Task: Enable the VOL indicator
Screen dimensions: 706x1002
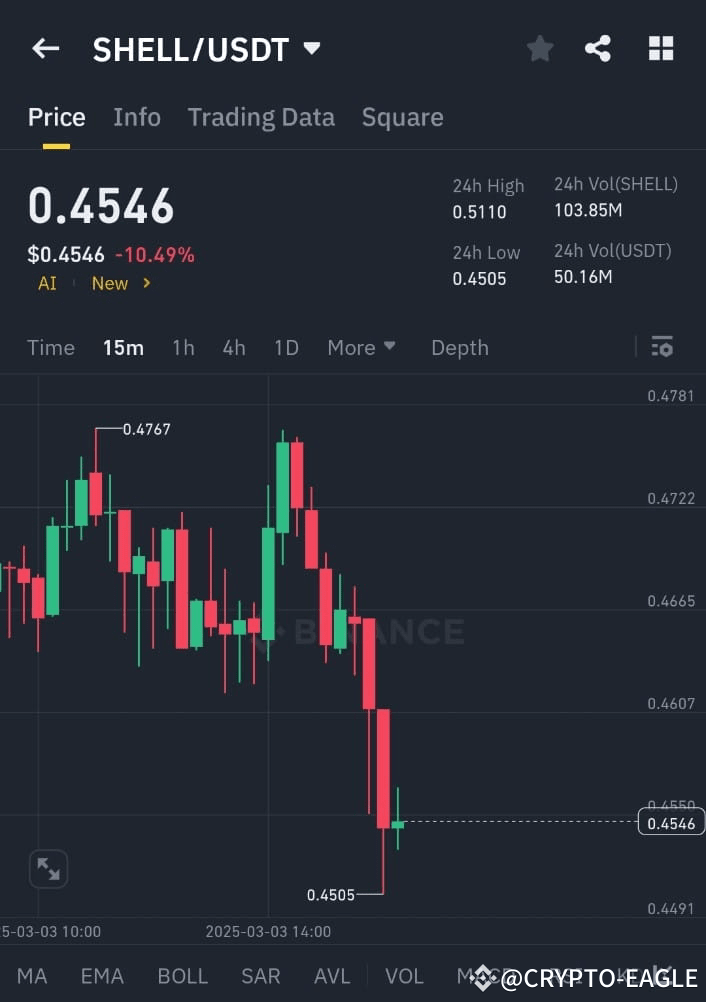Action: point(404,975)
